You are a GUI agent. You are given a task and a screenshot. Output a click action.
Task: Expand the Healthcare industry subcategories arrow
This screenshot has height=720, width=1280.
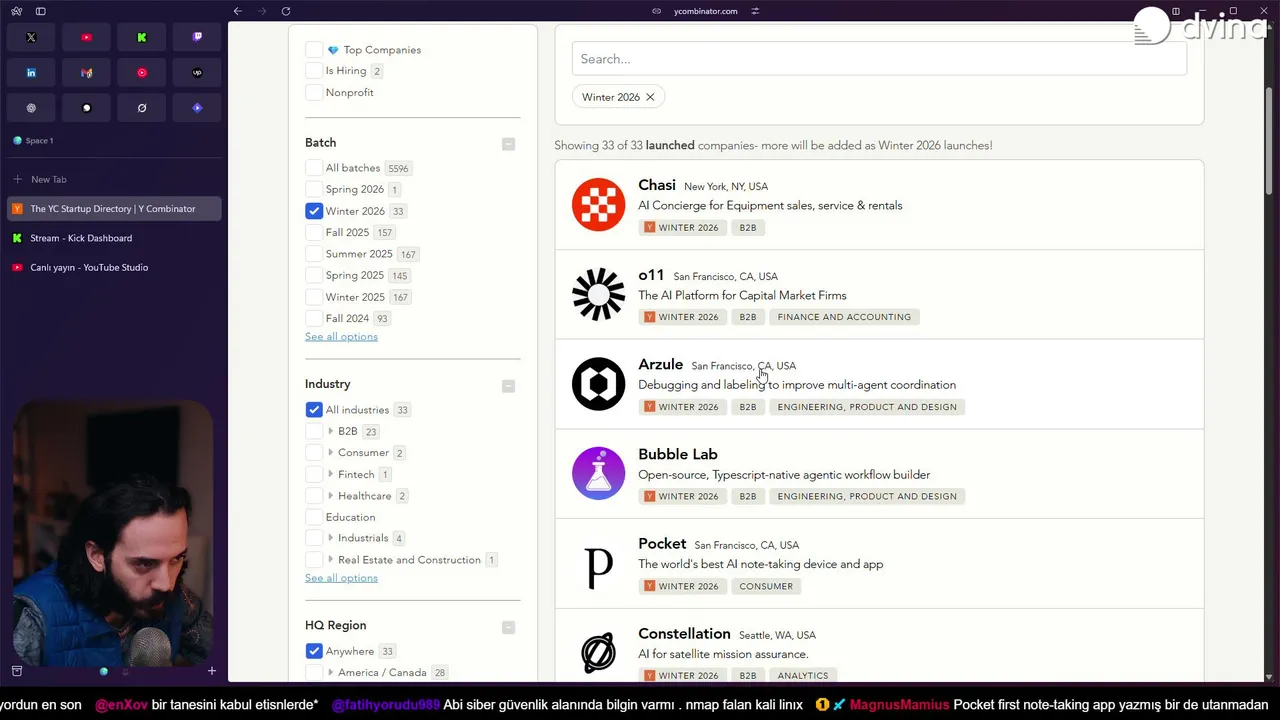[330, 496]
